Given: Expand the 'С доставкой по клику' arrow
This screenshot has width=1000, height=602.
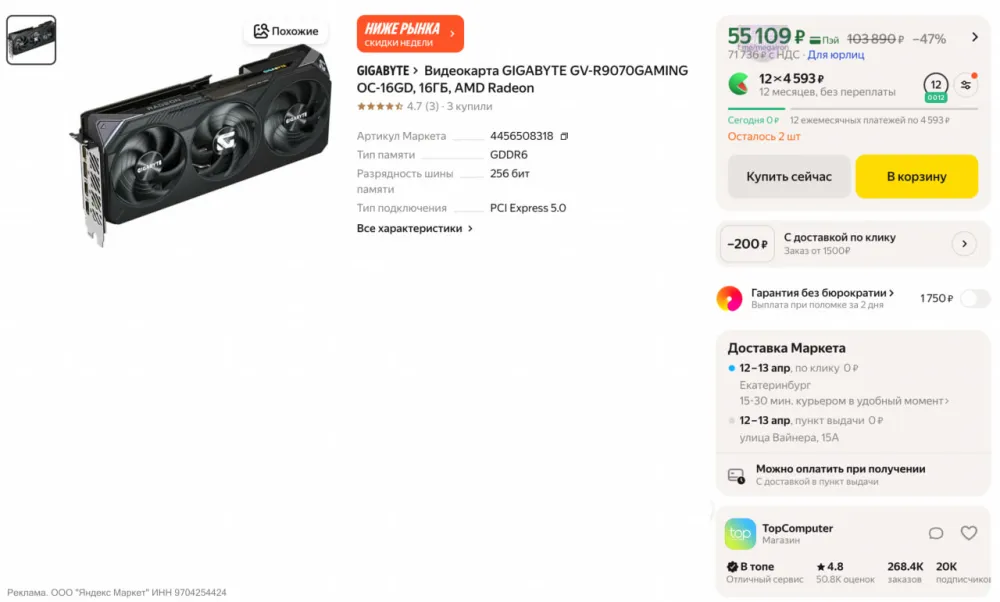Looking at the screenshot, I should (x=963, y=243).
